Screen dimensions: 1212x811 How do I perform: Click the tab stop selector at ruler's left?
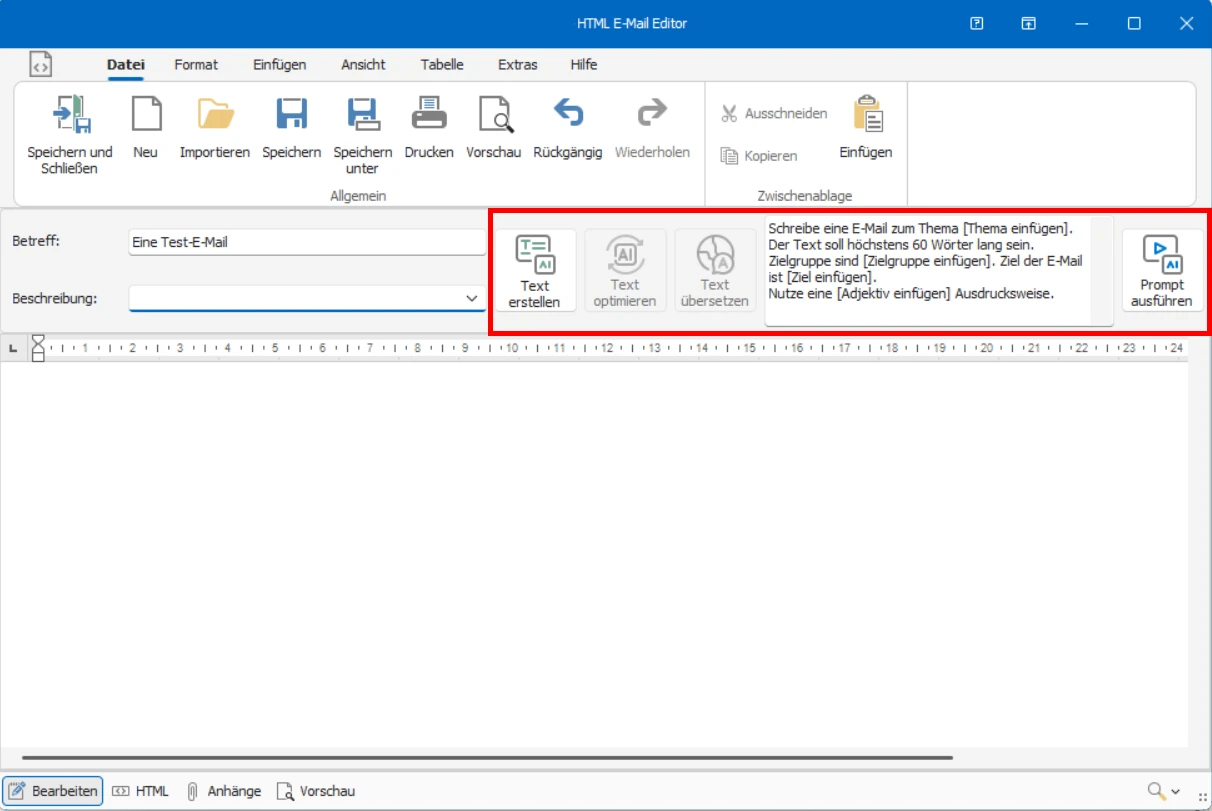13,348
